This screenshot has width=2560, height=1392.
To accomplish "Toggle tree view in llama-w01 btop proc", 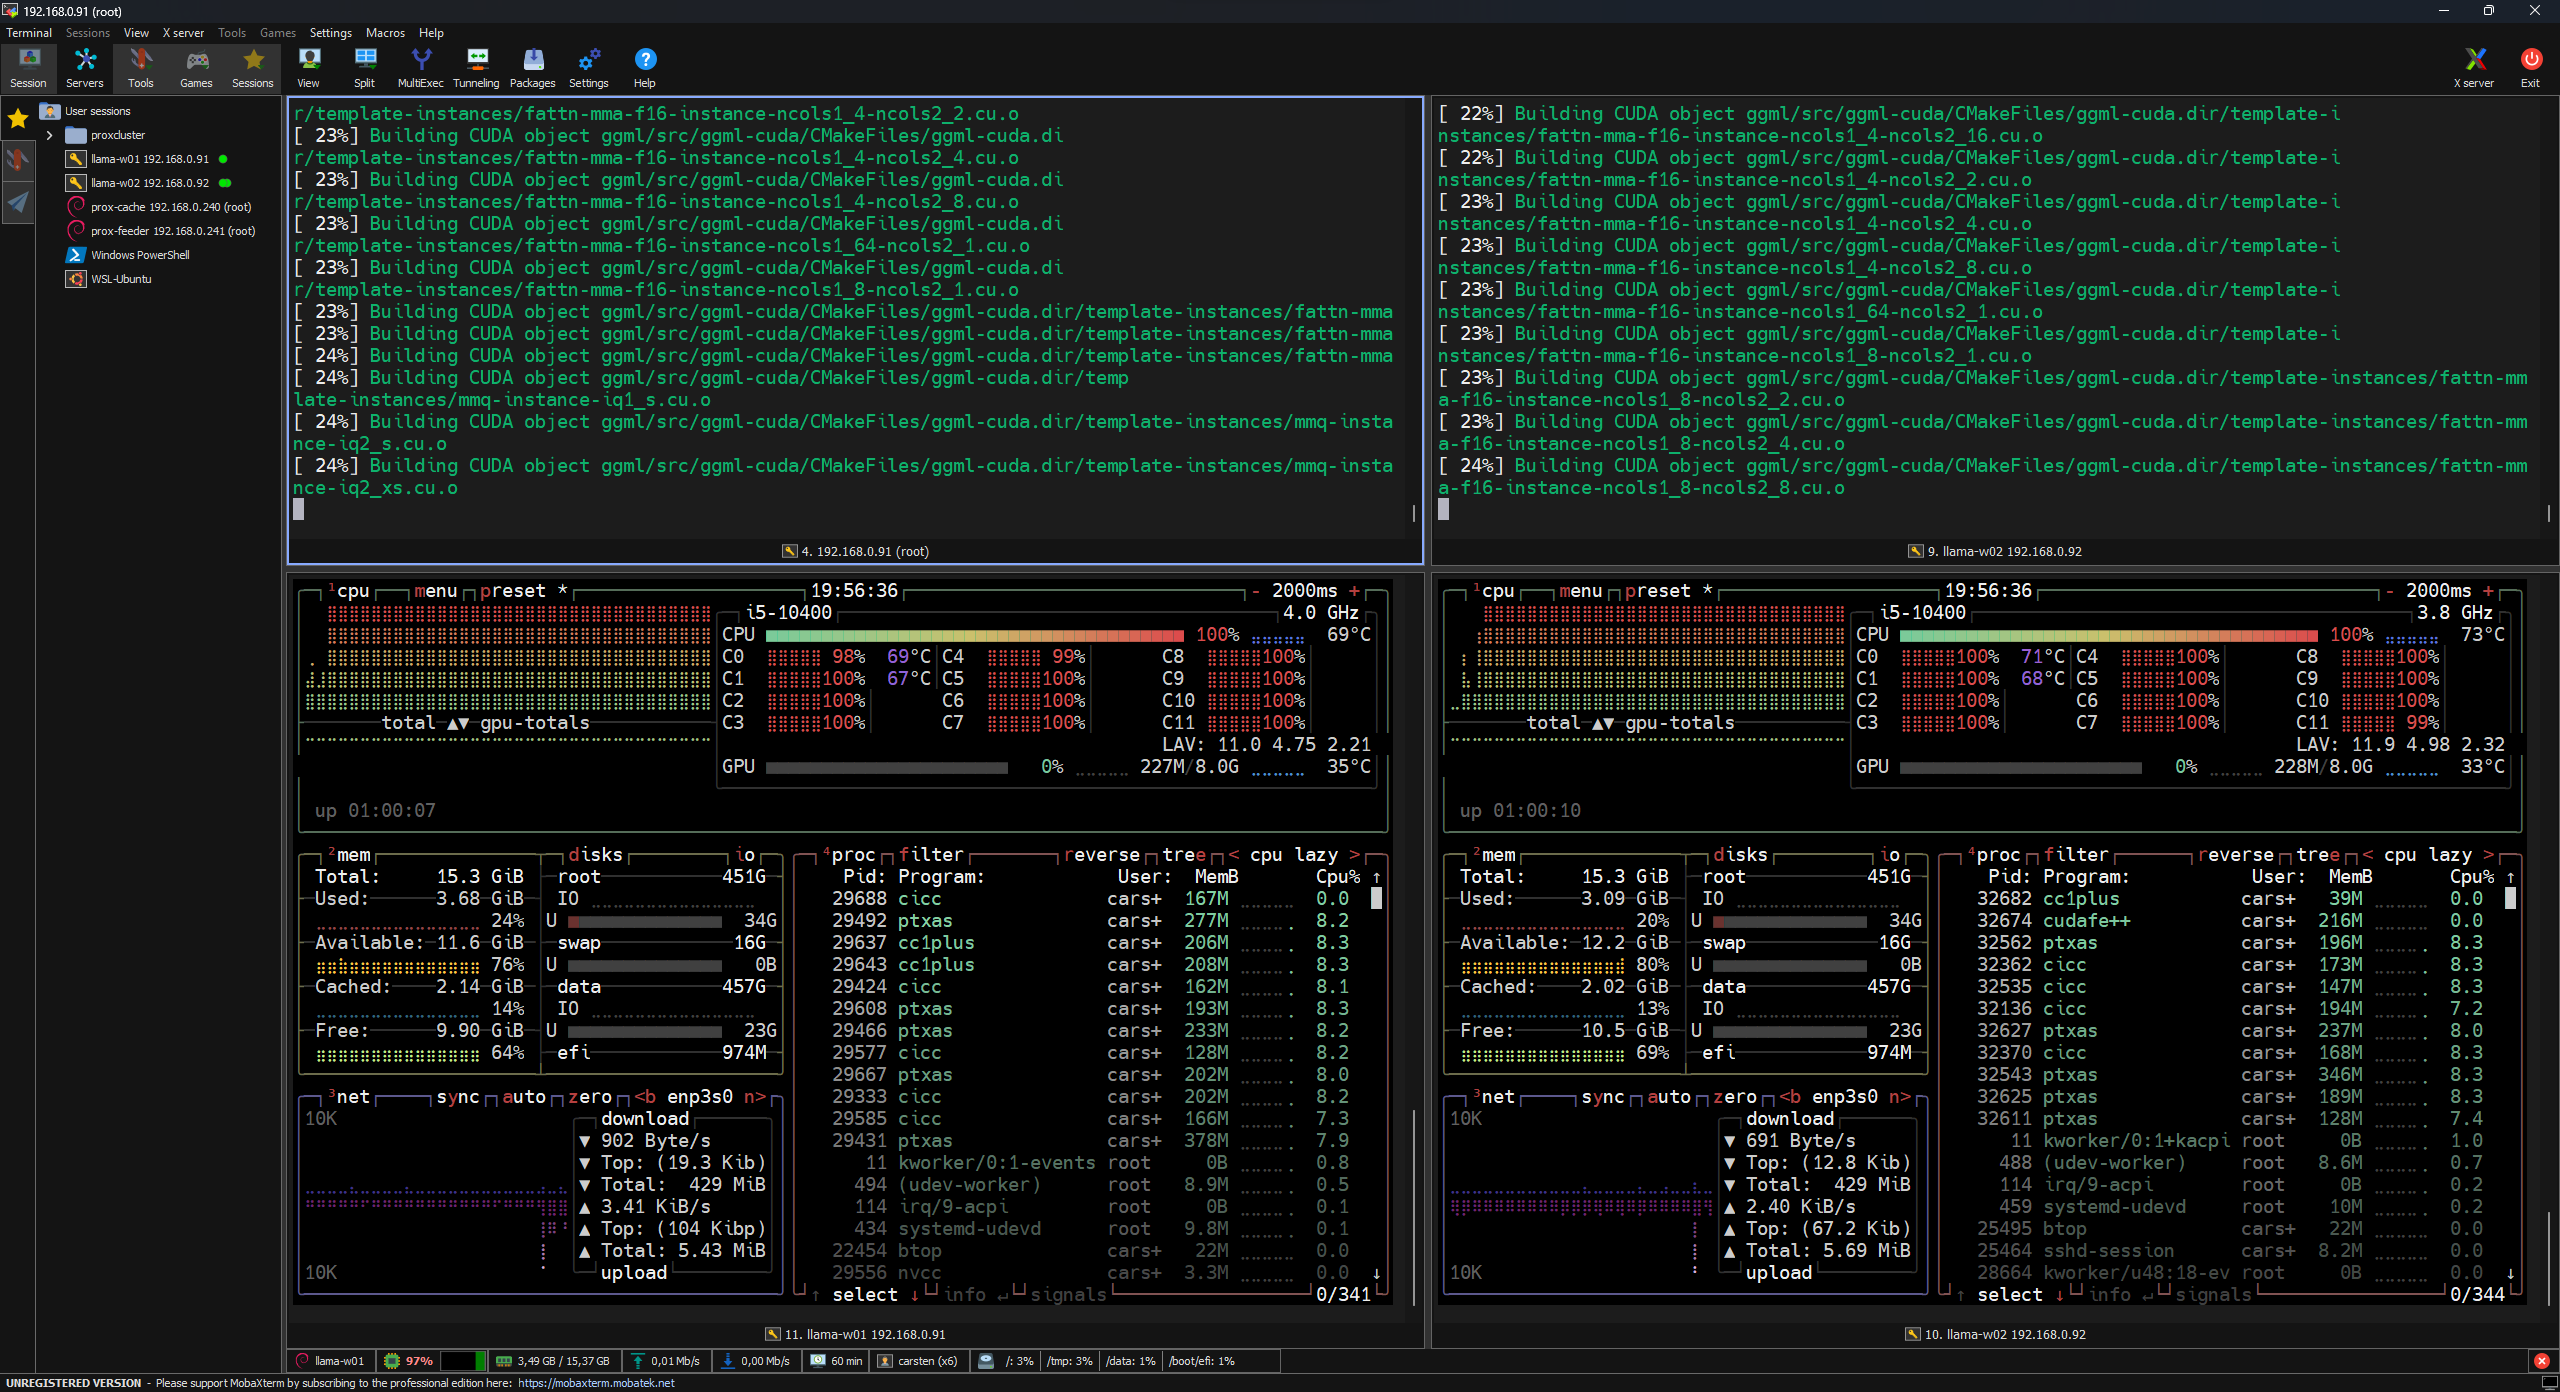I will pyautogui.click(x=1185, y=855).
